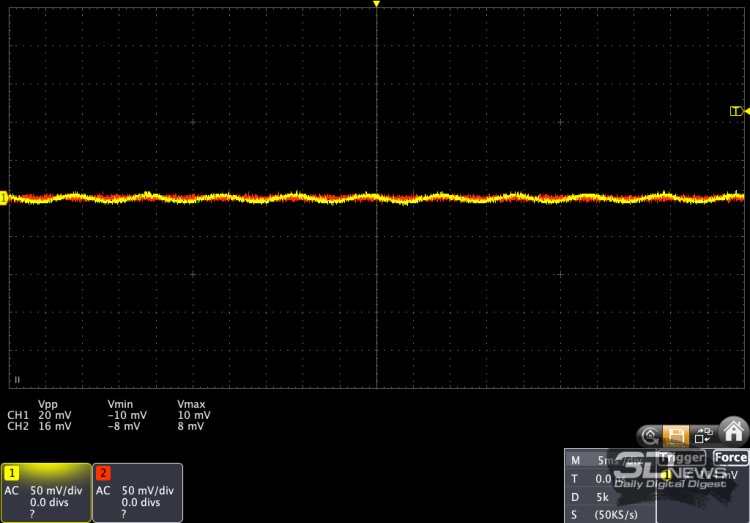Click the M 5ms/div timebase row
Screen dimensions: 750x523
[610, 460]
